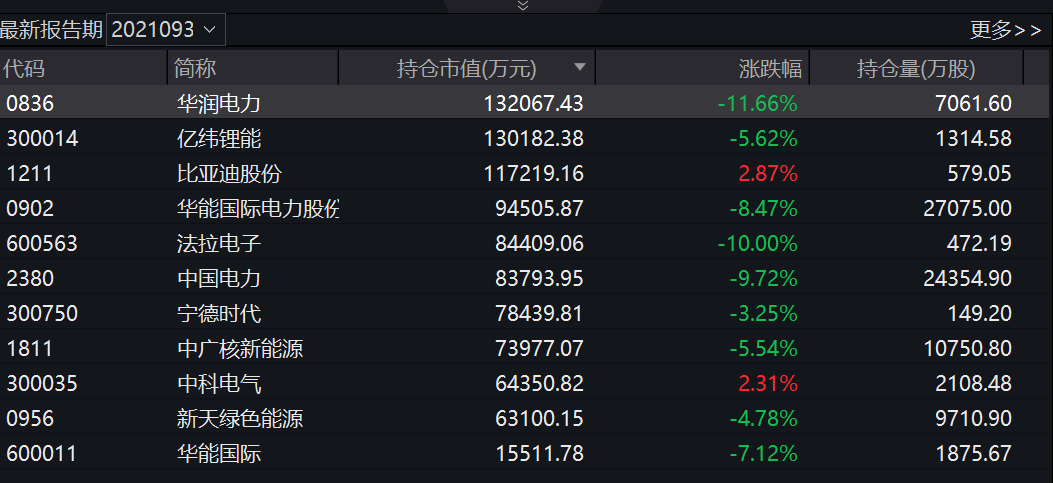Viewport: 1053px width, 483px height.
Task: Sort by 持仓量(万股) column header
Action: click(916, 68)
